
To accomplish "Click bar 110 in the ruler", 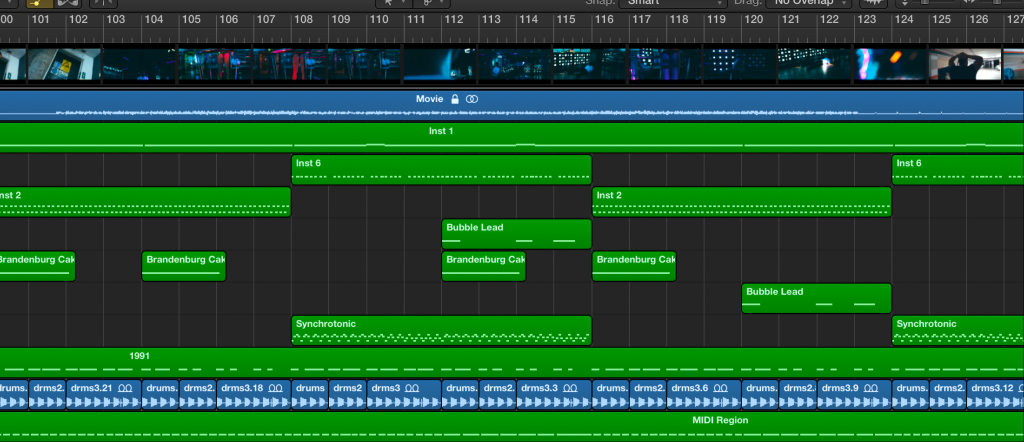I will [x=379, y=20].
